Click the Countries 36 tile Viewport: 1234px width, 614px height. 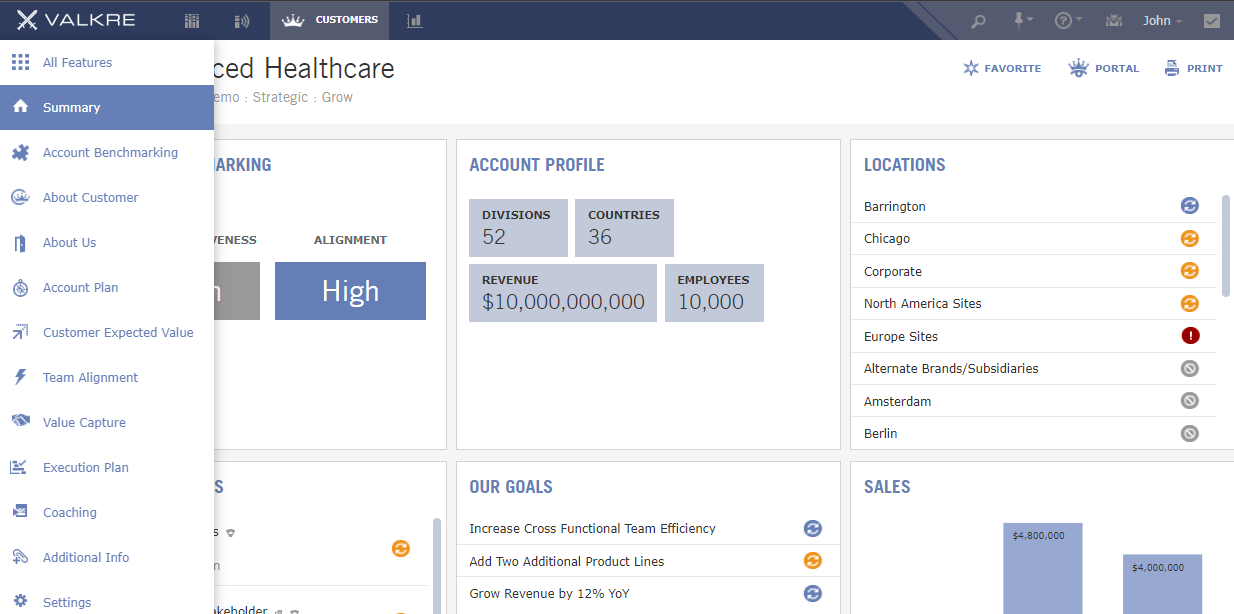(624, 228)
